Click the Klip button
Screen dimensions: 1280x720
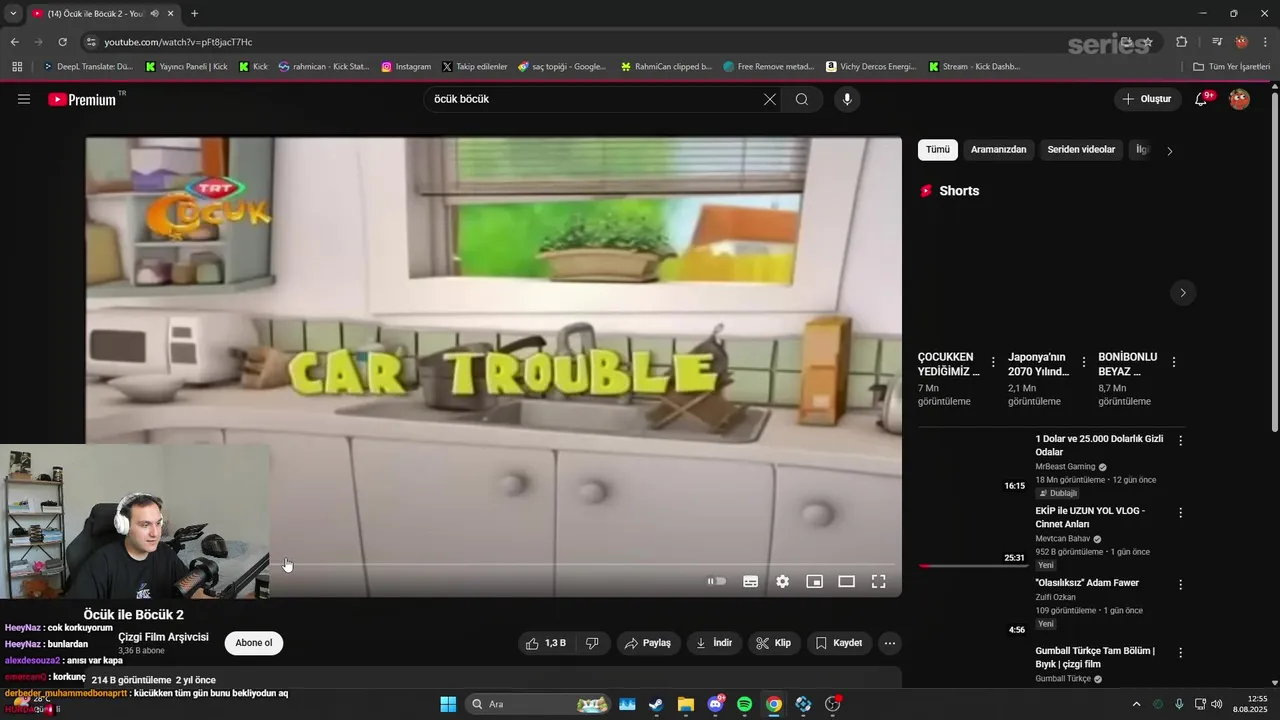(x=774, y=643)
